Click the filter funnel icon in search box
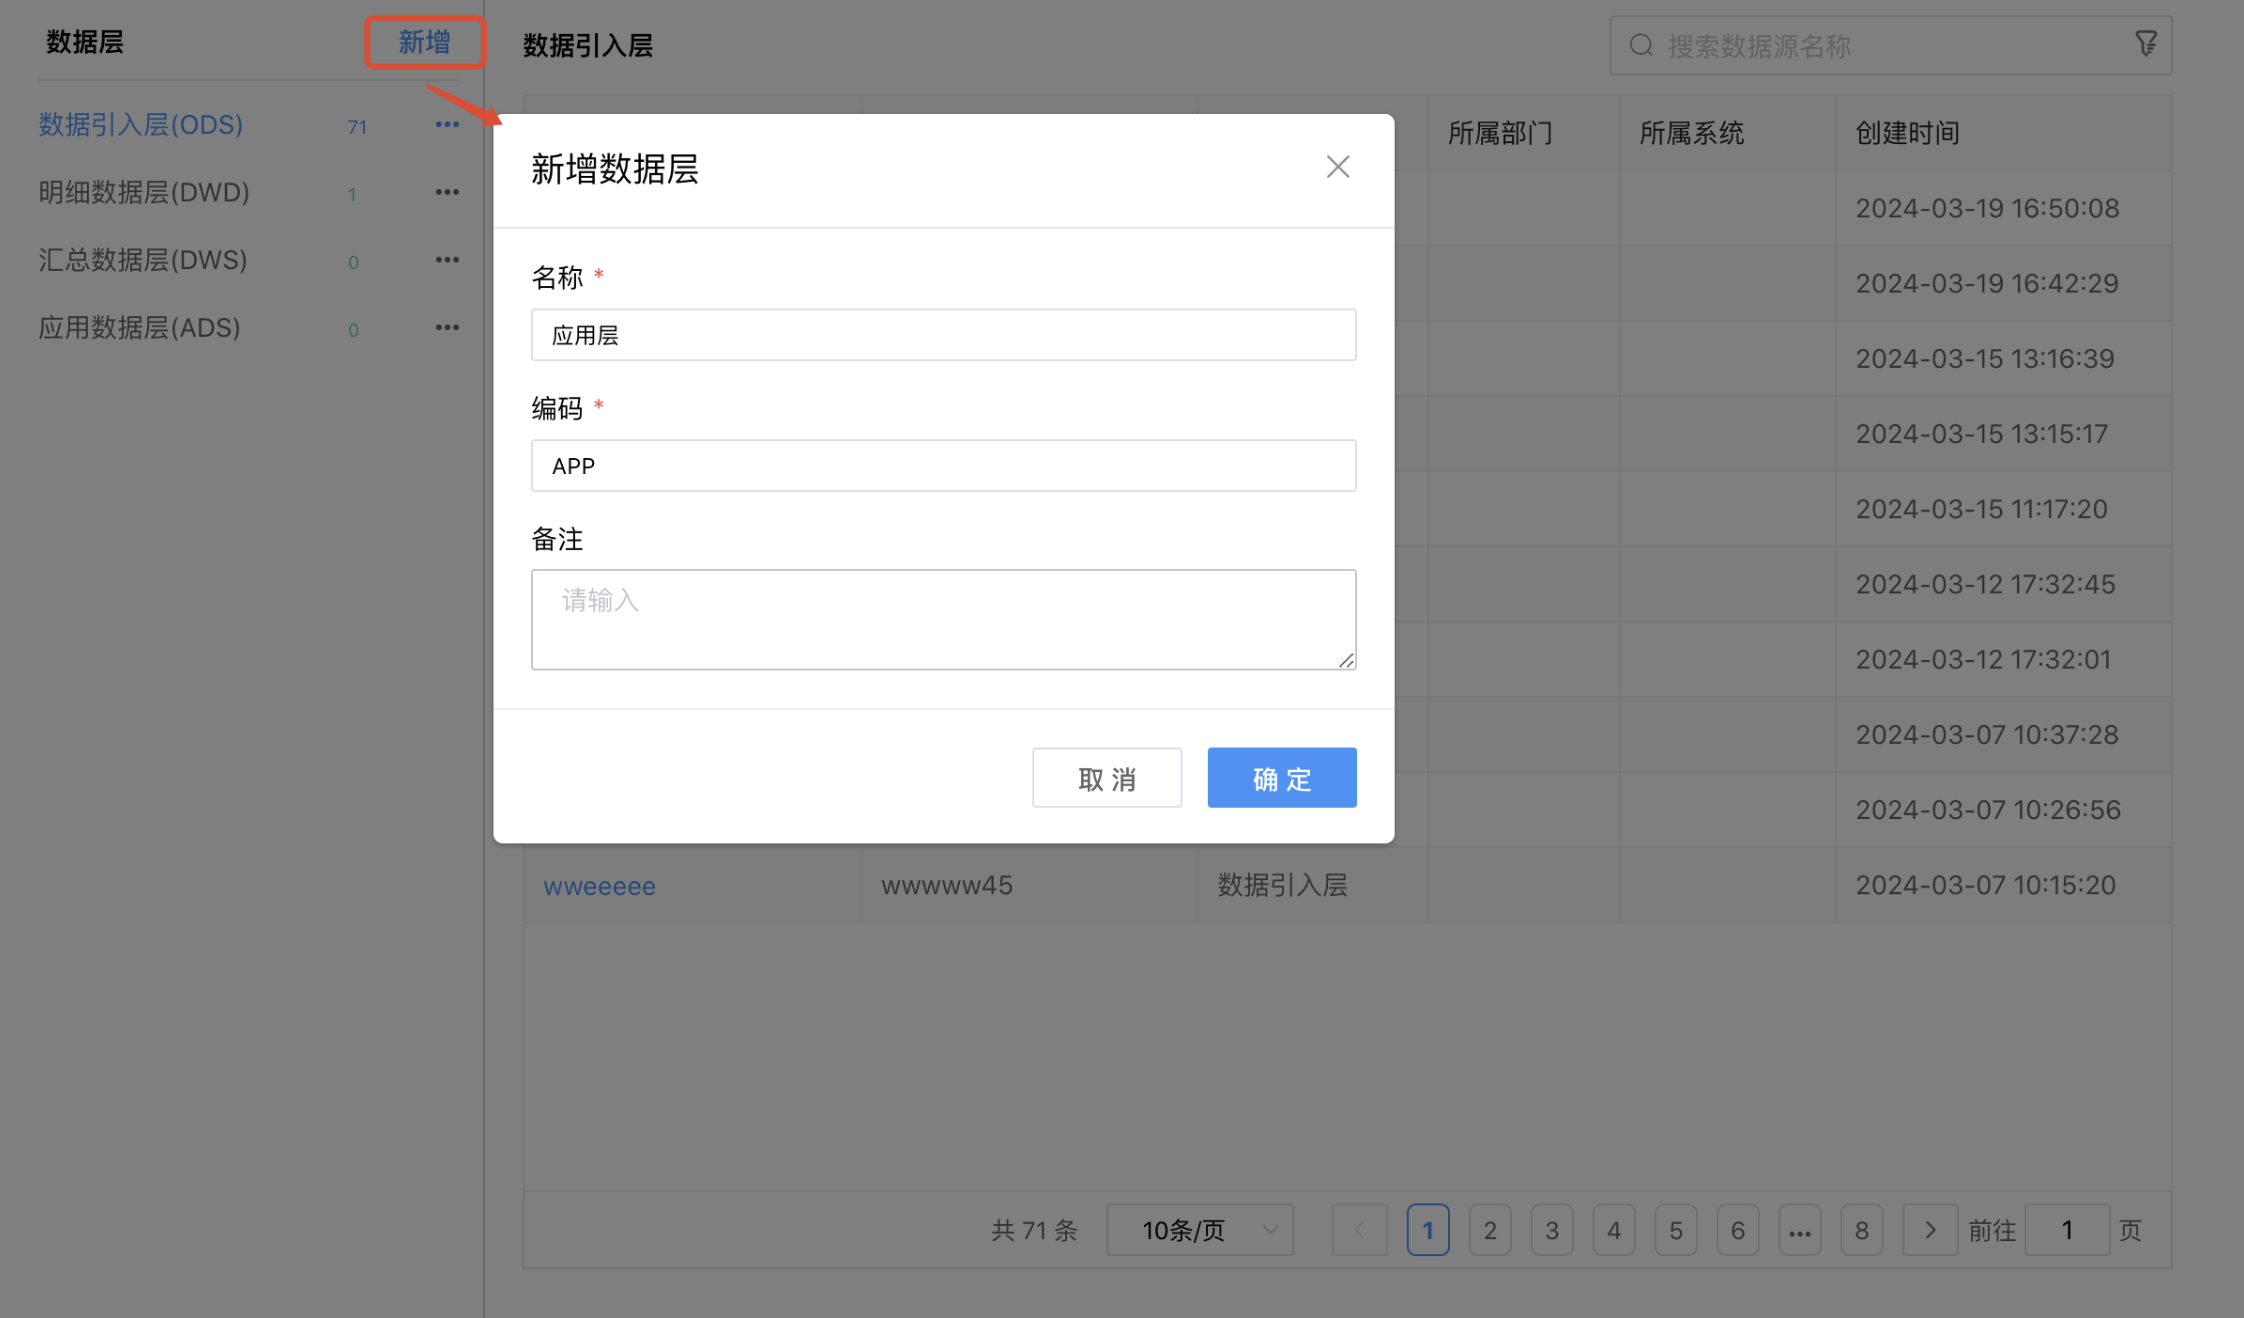Screen dimensions: 2244x1318 pos(2145,44)
